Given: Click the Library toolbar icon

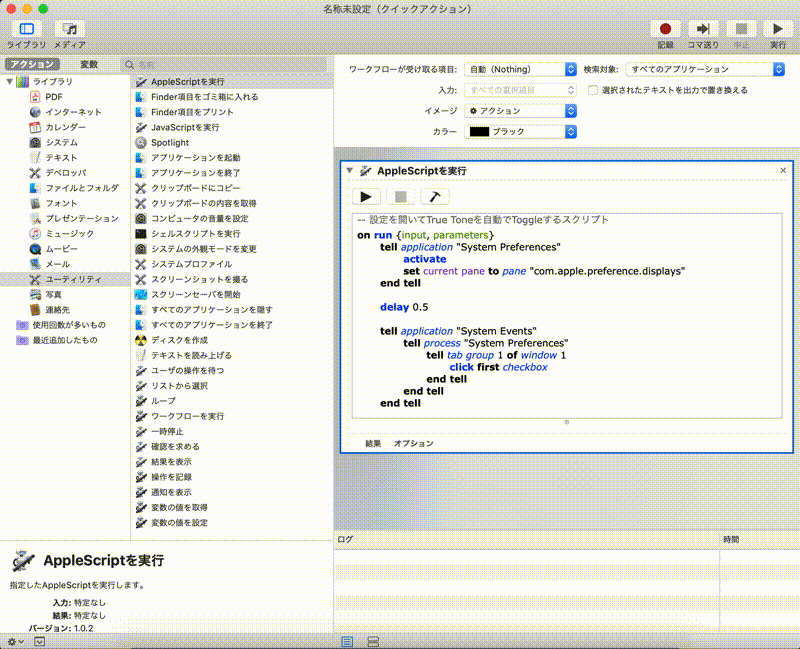Looking at the screenshot, I should [x=27, y=29].
